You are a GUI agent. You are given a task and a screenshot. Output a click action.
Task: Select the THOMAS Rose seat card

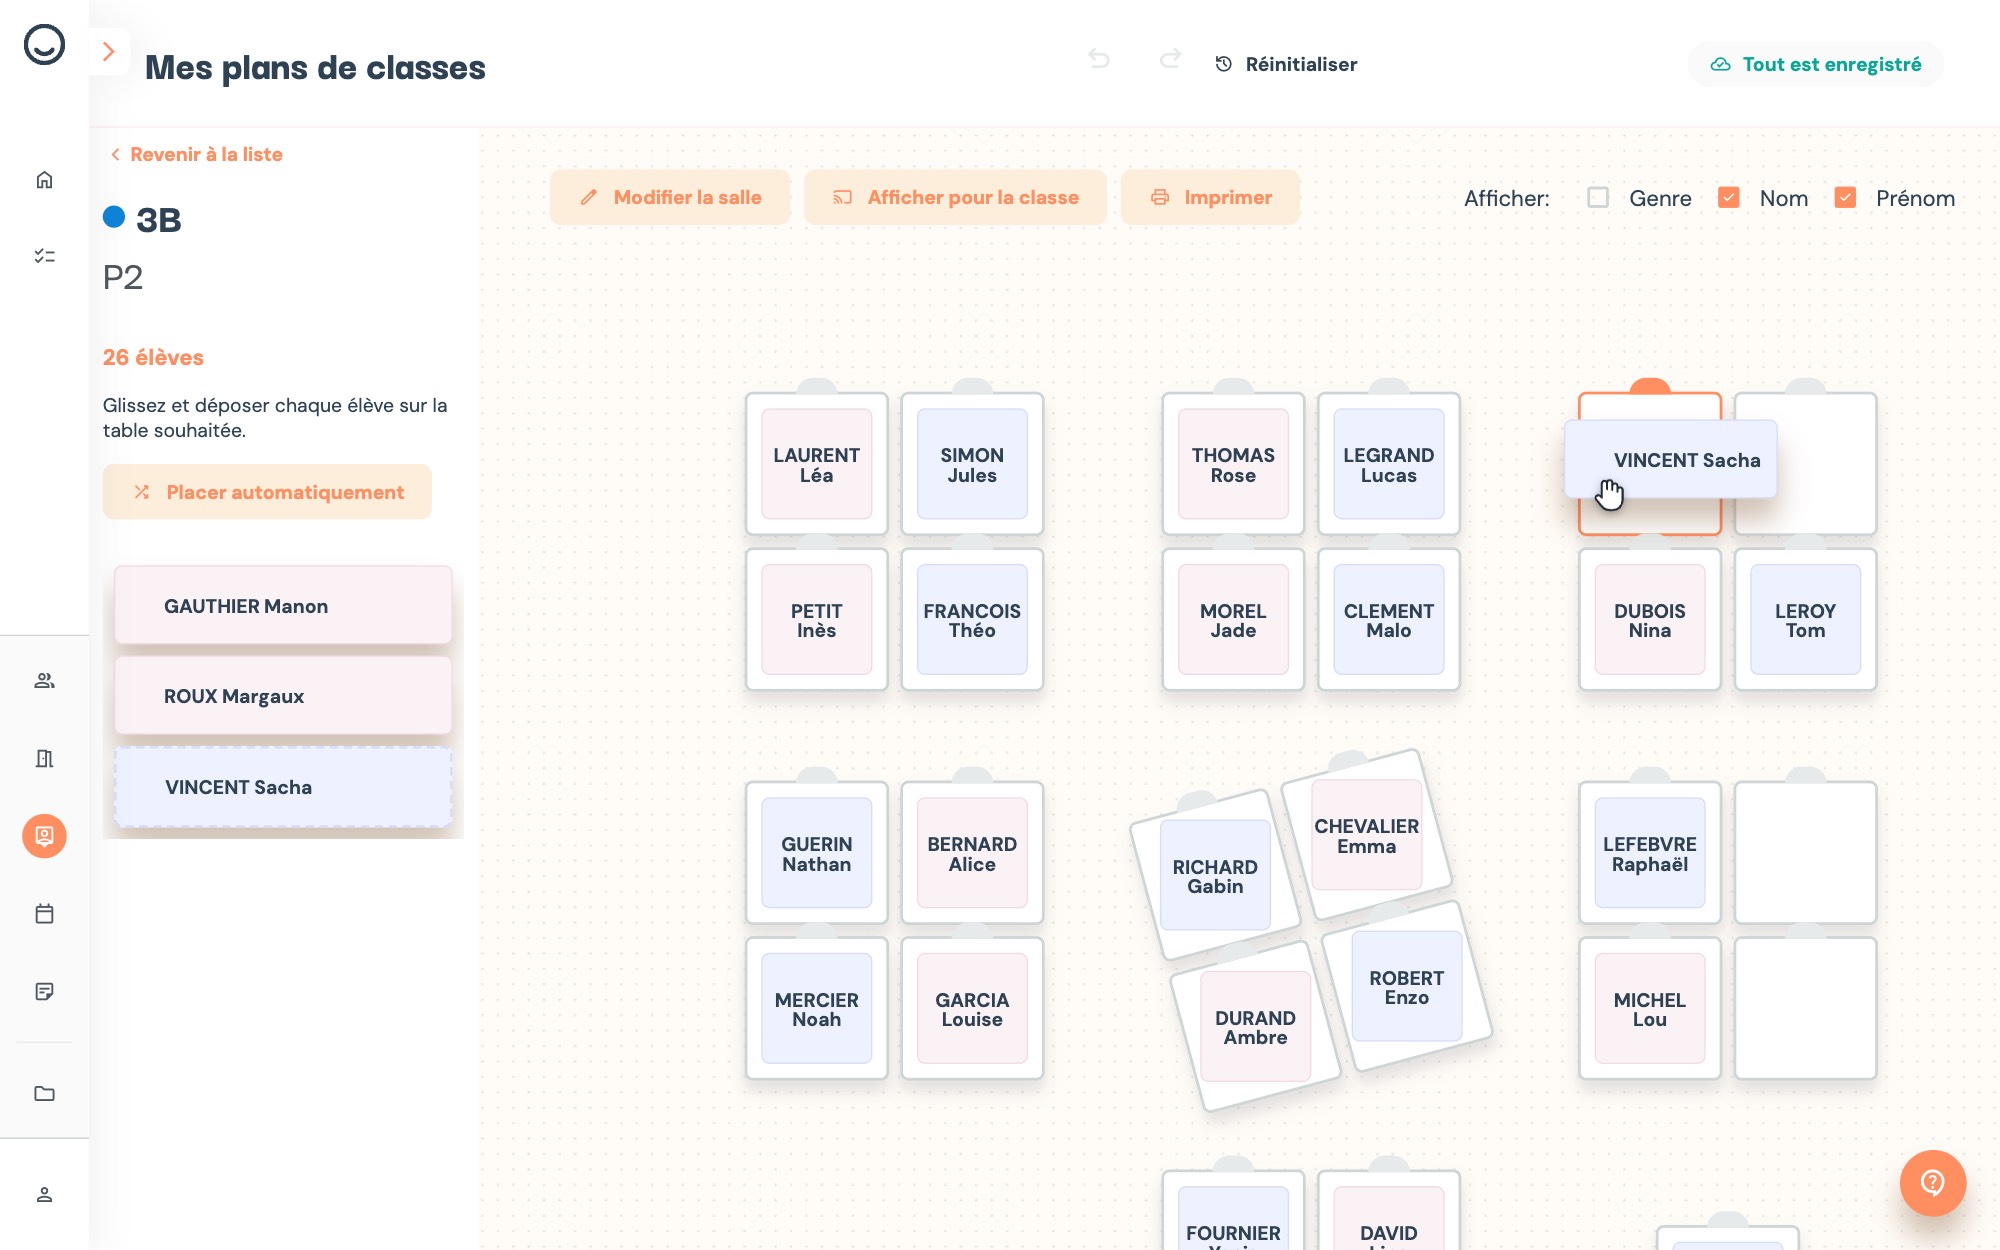[x=1233, y=464]
